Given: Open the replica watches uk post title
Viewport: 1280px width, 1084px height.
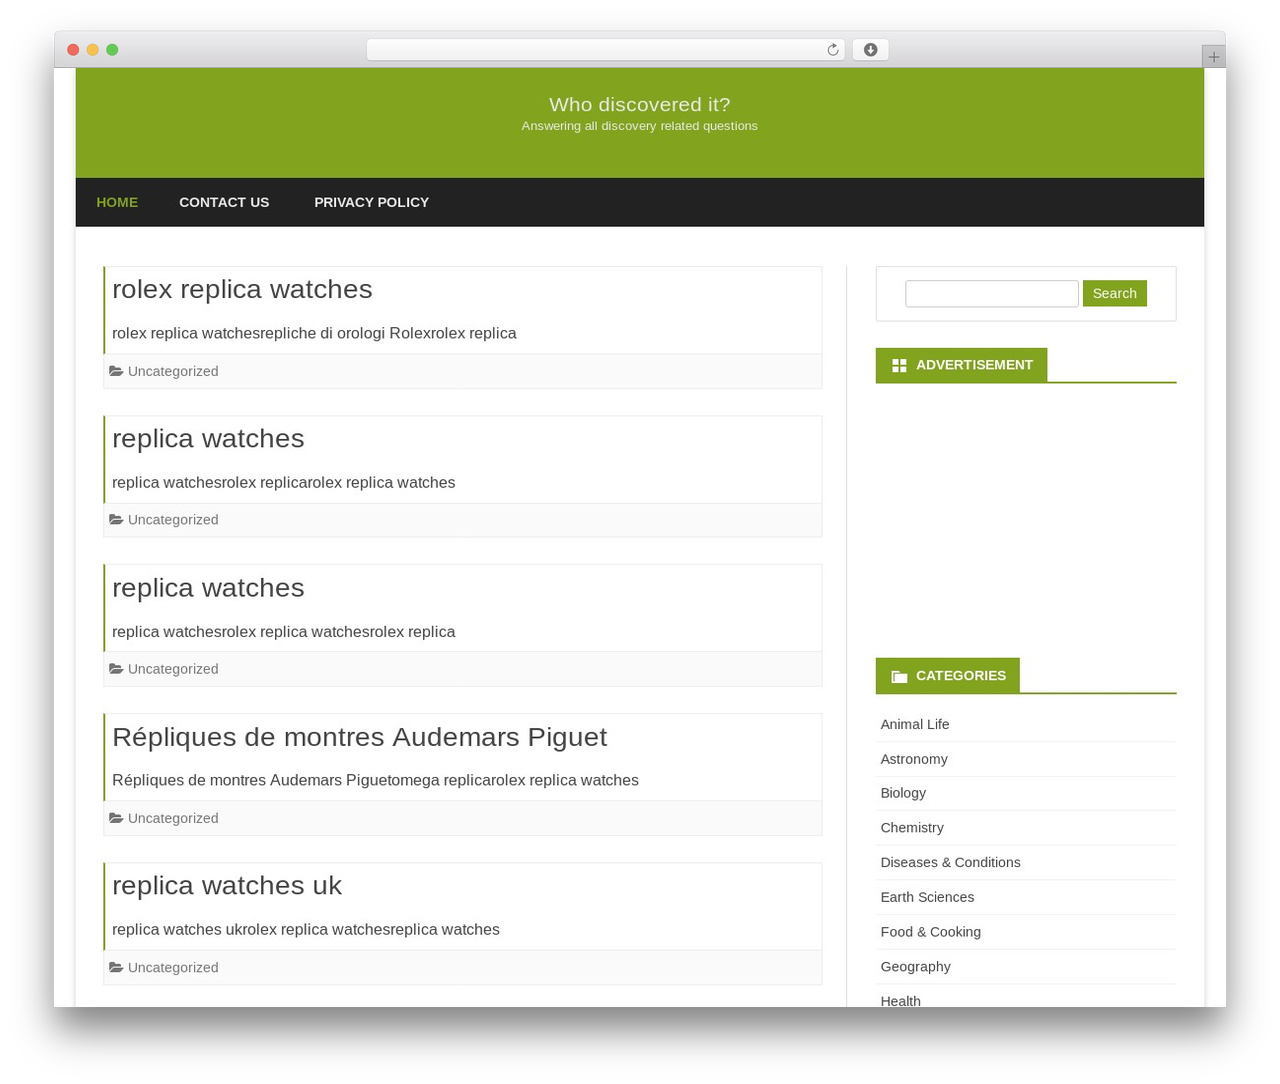Looking at the screenshot, I should point(227,886).
